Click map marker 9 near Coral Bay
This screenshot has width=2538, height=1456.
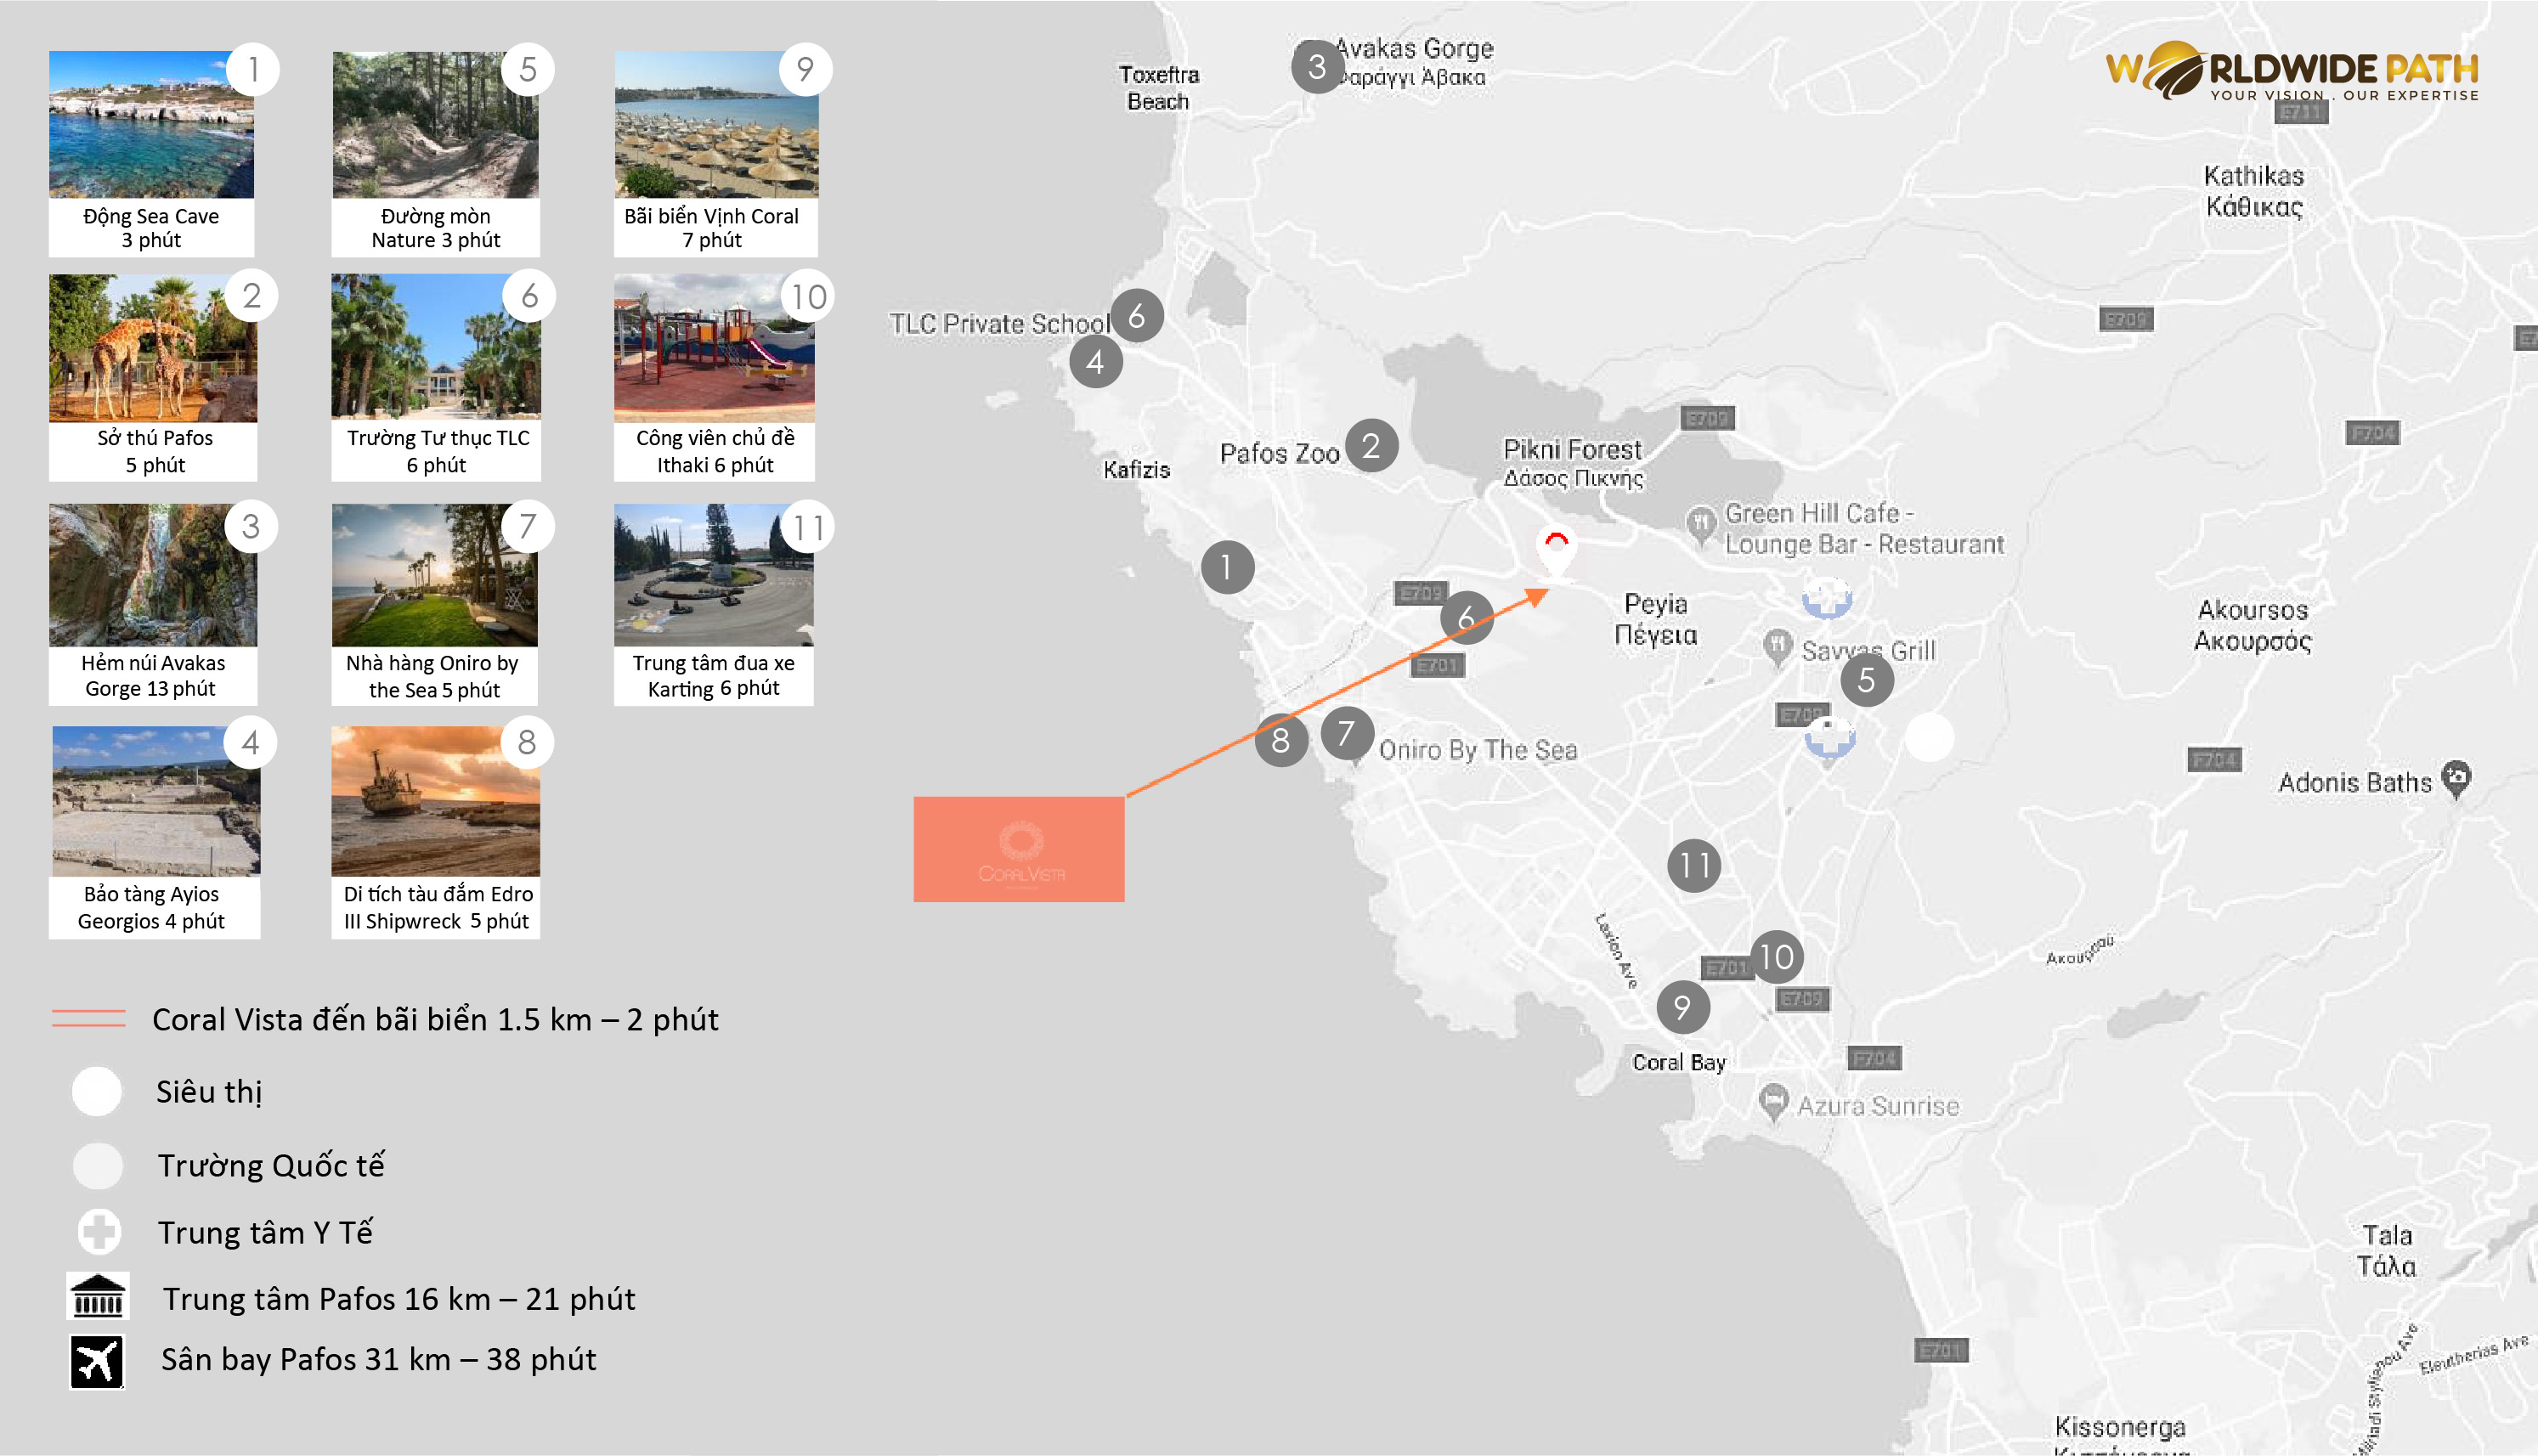coord(1683,1007)
